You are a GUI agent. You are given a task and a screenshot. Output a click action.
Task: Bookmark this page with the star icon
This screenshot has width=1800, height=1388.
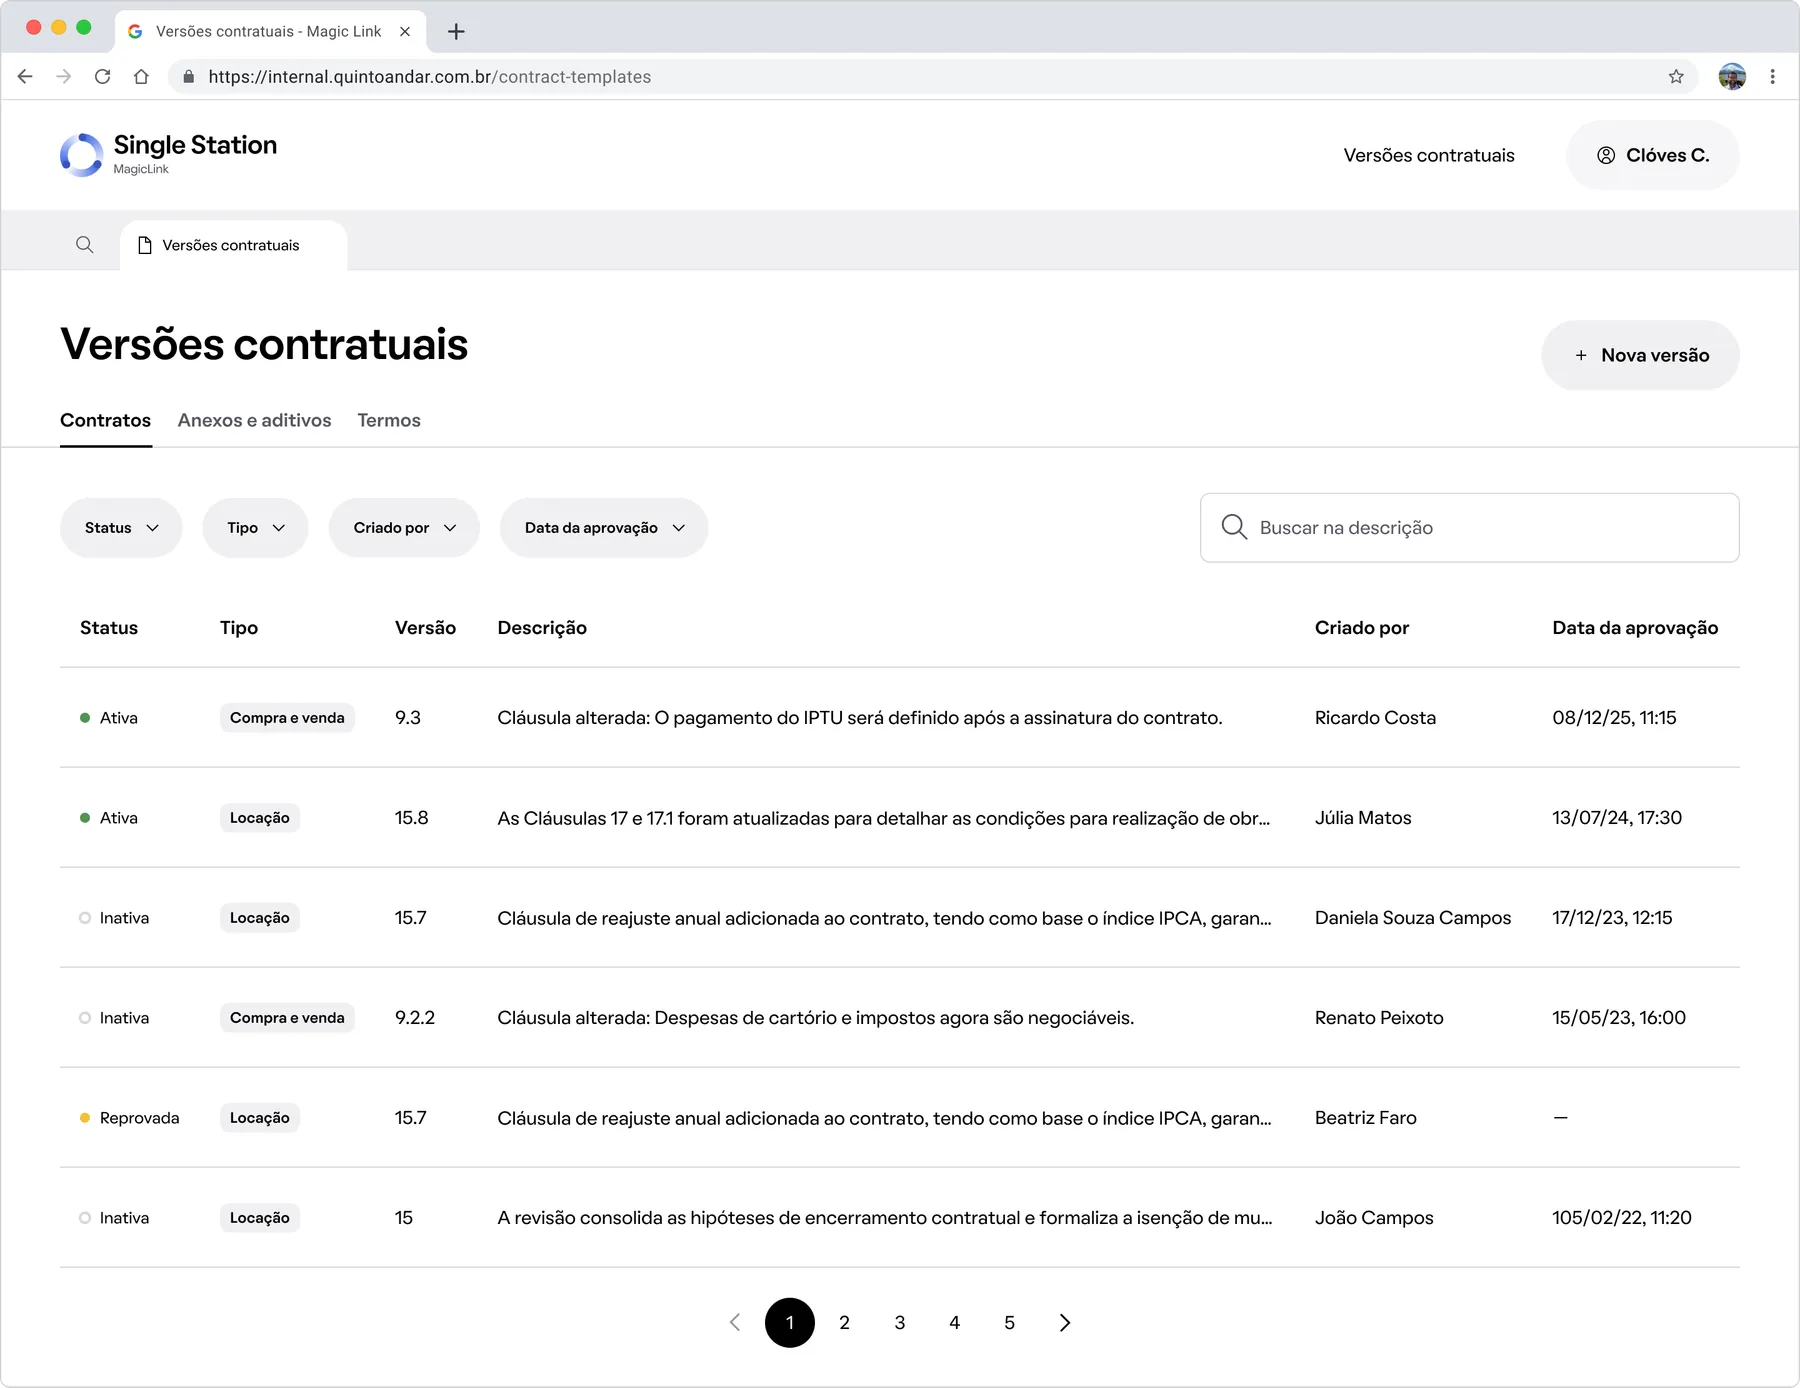pyautogui.click(x=1676, y=77)
